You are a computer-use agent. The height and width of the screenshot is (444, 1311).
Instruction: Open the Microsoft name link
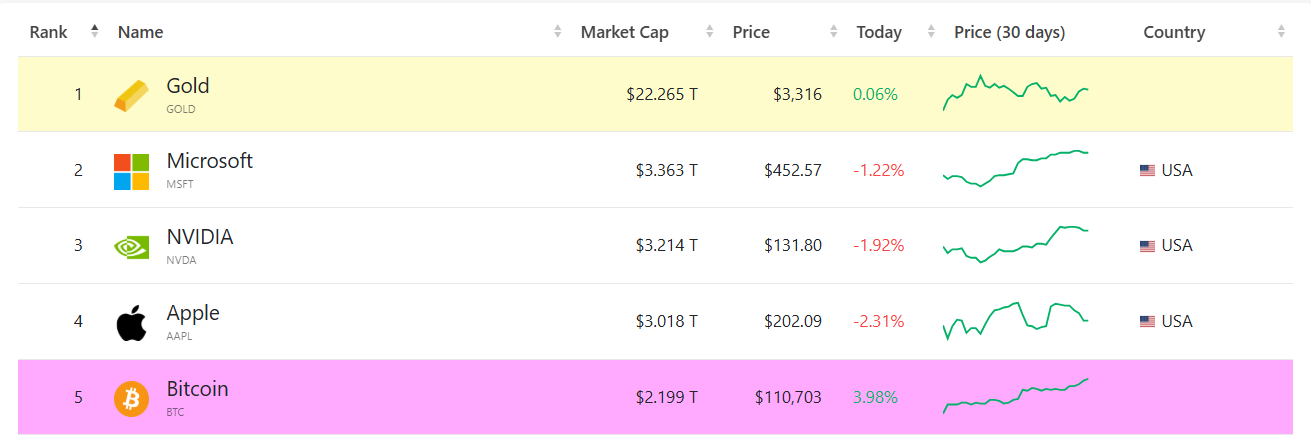click(209, 161)
